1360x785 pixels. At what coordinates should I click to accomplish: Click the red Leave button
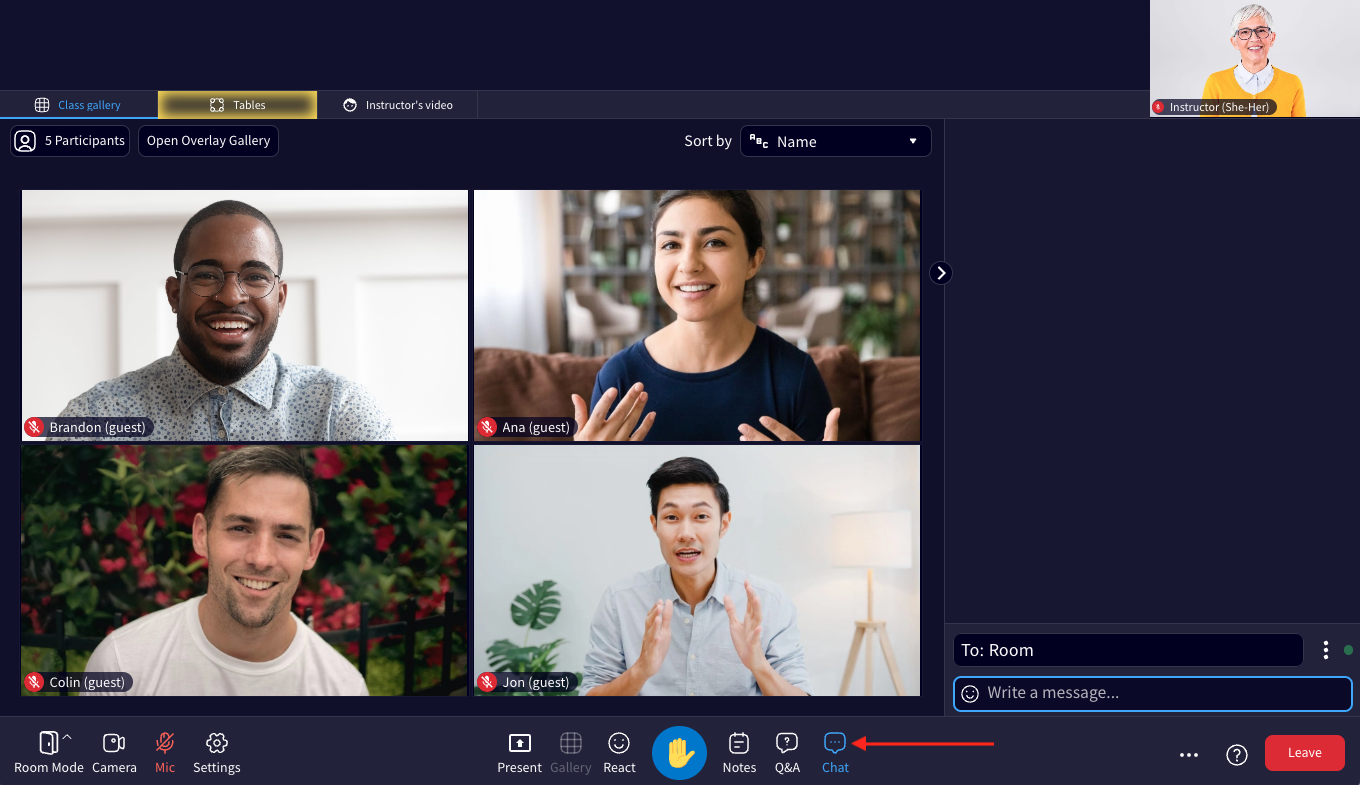1304,753
